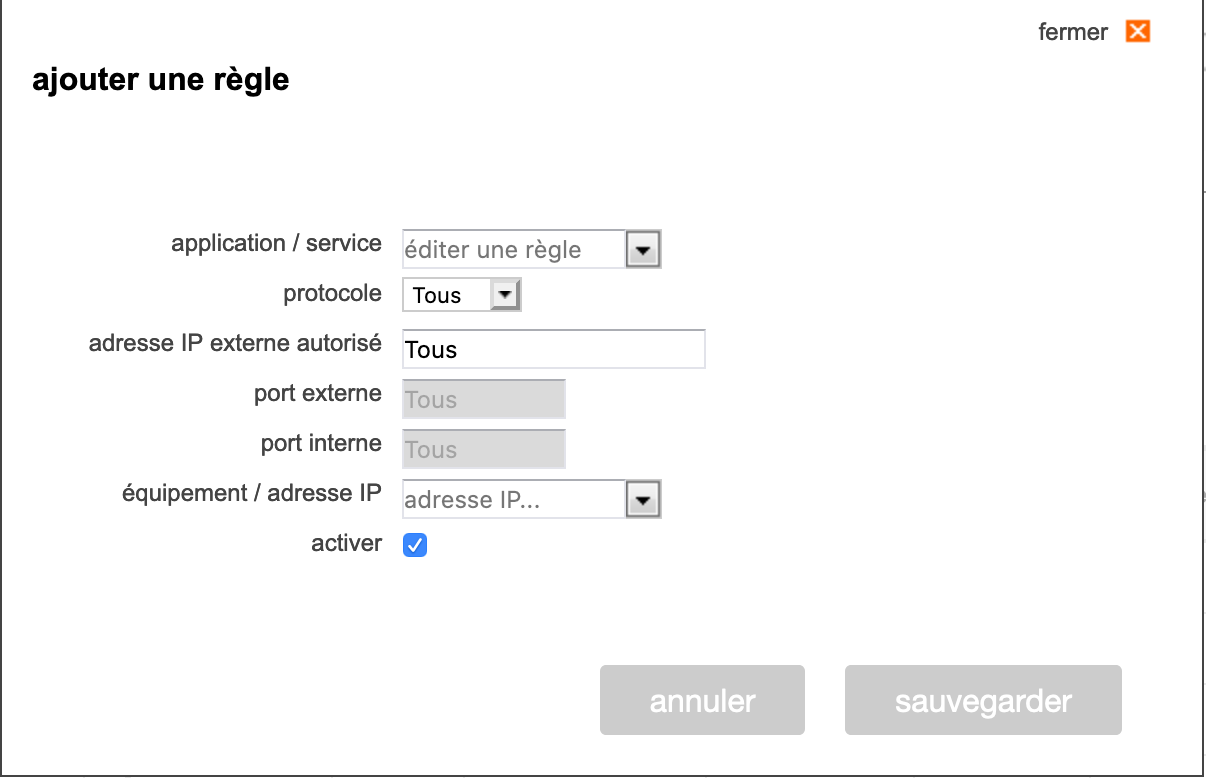Click the 'fermer' text link
This screenshot has height=778, width=1206.
pos(1073,32)
